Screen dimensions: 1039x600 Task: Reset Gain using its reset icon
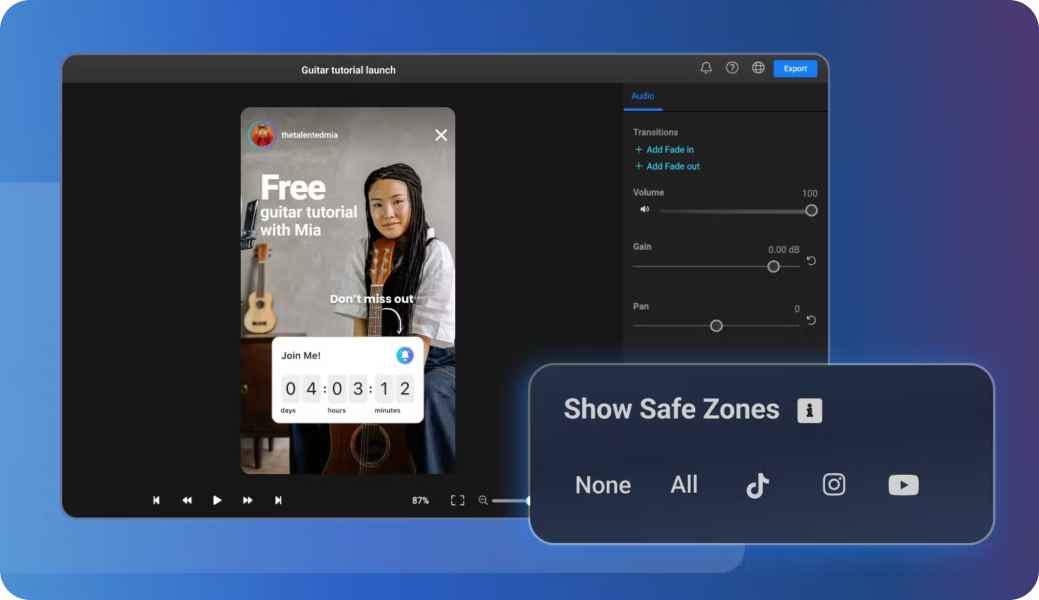tap(810, 261)
